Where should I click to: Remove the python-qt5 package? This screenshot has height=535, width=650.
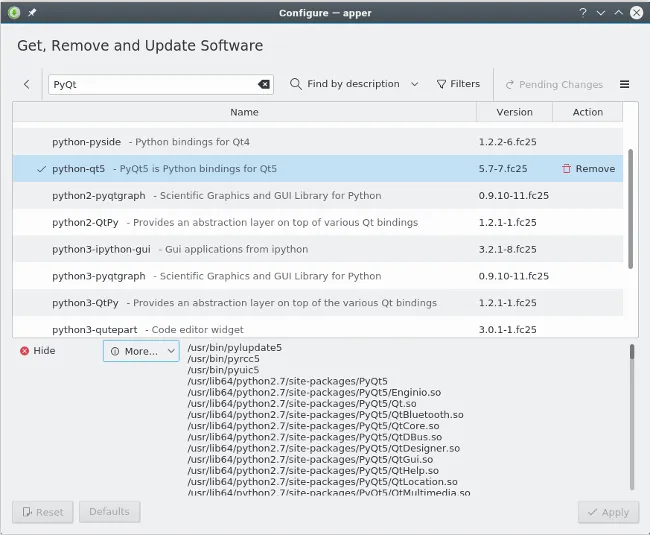pos(588,169)
